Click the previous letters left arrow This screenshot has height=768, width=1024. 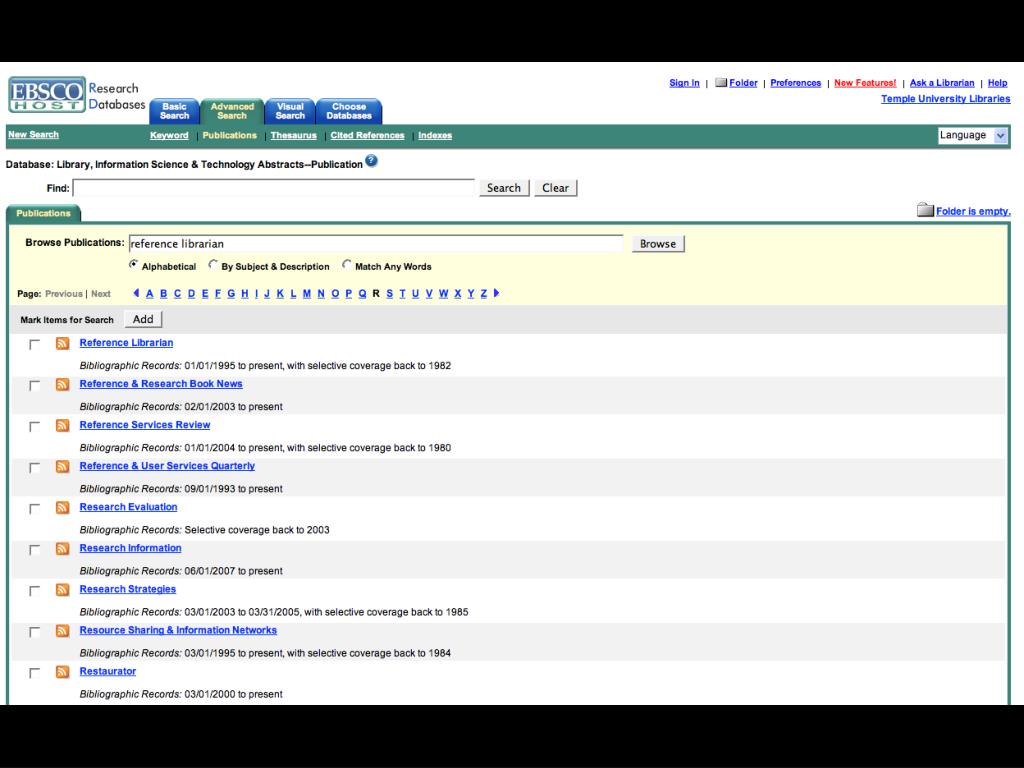click(136, 293)
